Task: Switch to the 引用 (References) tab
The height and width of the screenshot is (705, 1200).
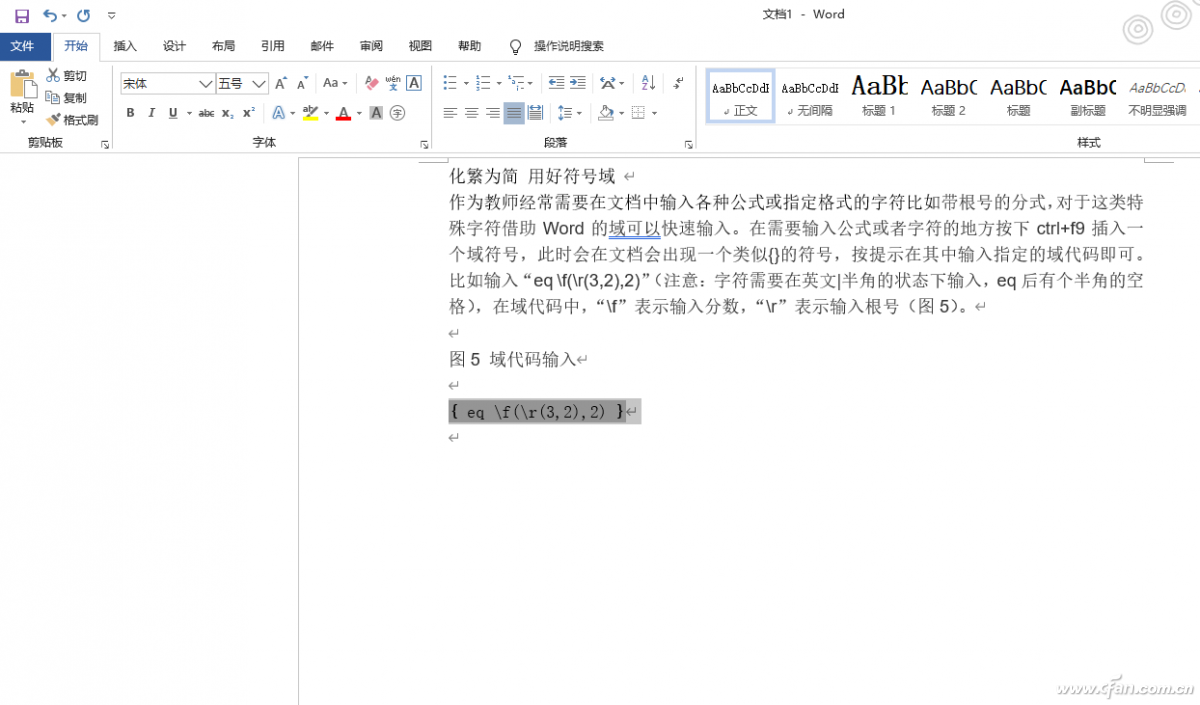Action: (272, 46)
